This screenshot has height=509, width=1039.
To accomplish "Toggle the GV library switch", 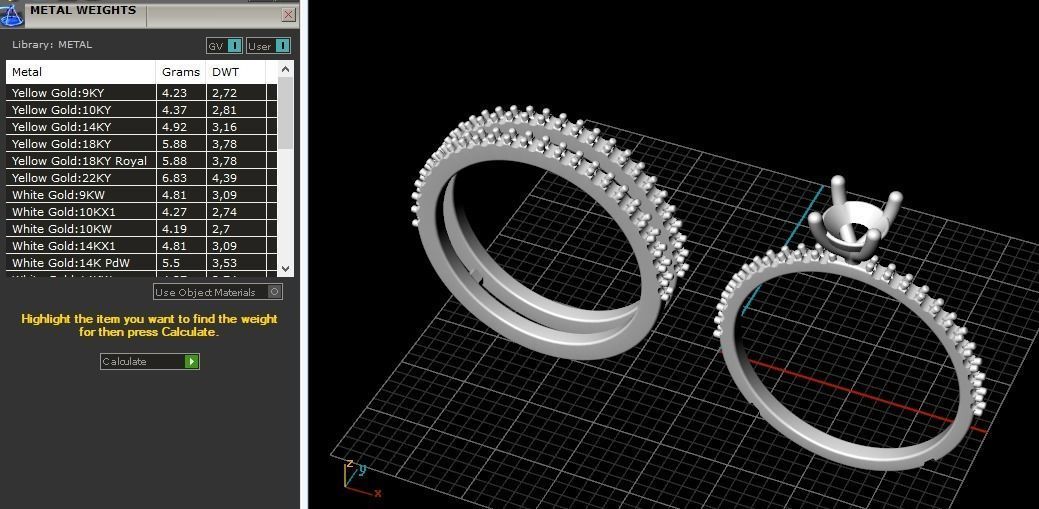I will pyautogui.click(x=224, y=46).
